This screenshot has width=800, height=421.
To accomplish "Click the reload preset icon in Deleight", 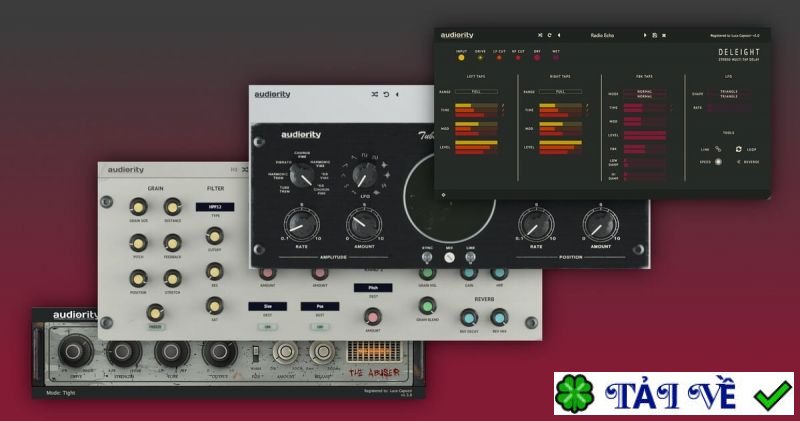I will click(549, 35).
